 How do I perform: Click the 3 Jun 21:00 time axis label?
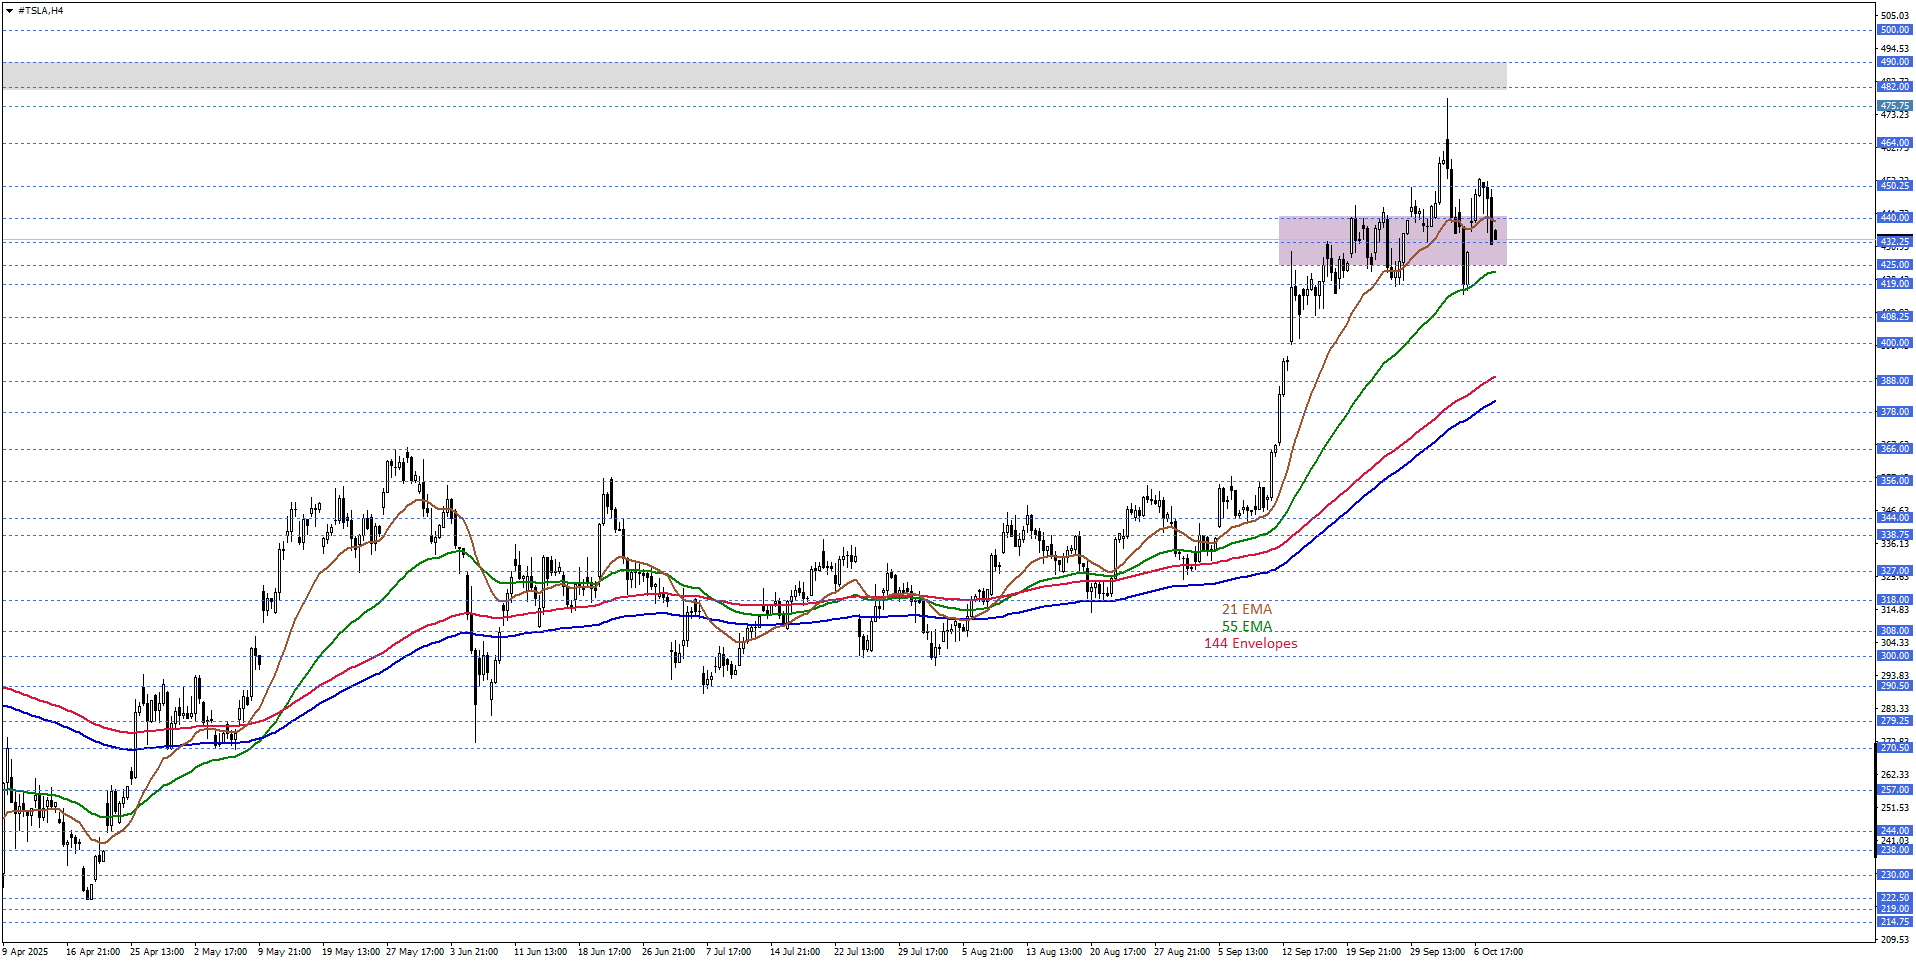pyautogui.click(x=474, y=952)
